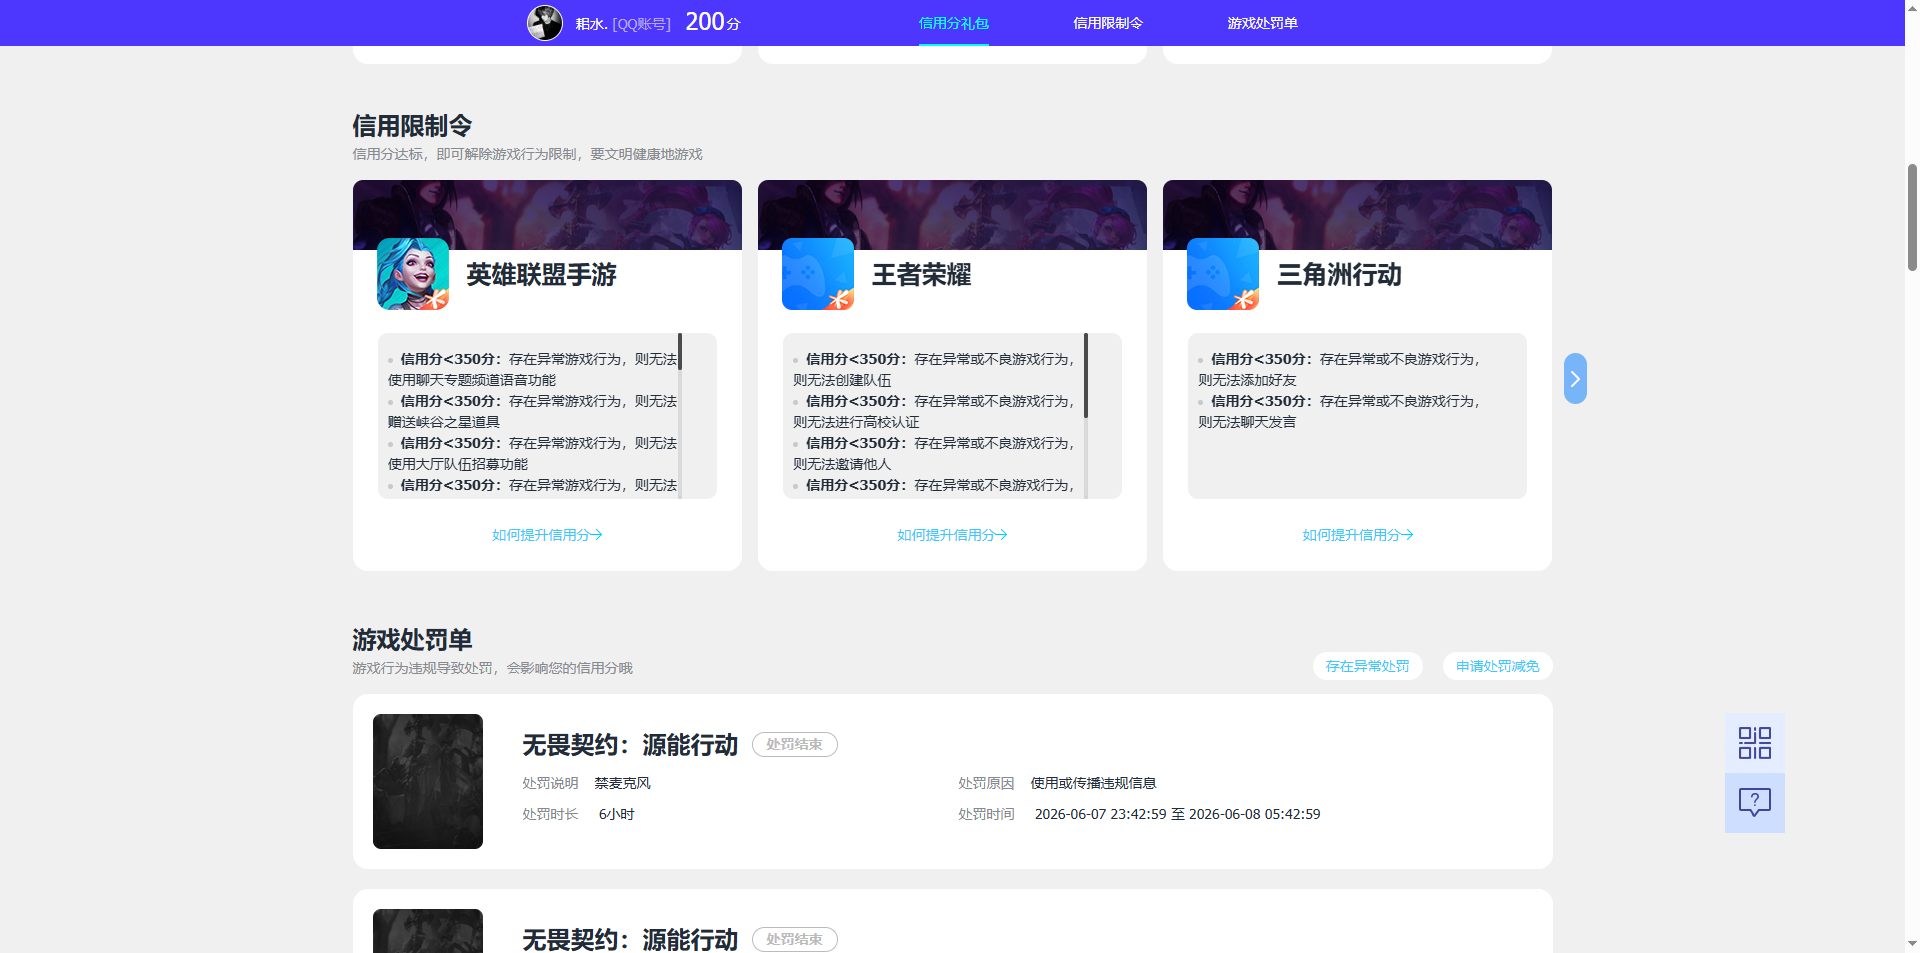Open the 信用分礼包 tab
Image resolution: width=1920 pixels, height=953 pixels.
pos(953,23)
